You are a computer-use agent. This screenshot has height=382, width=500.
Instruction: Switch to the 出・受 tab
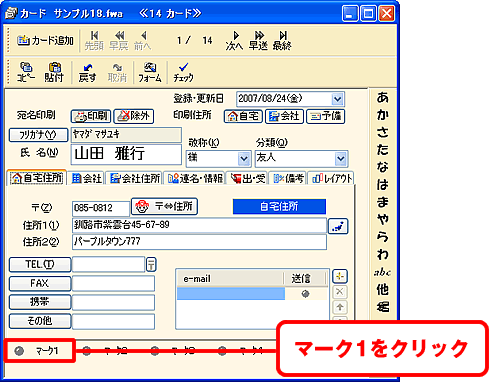248,179
